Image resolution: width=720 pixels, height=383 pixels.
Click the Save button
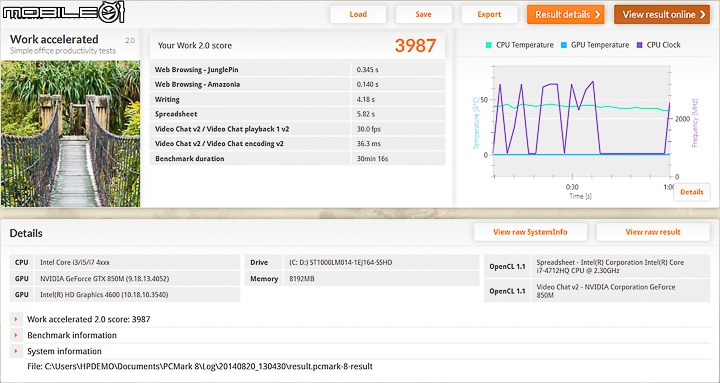tap(423, 14)
